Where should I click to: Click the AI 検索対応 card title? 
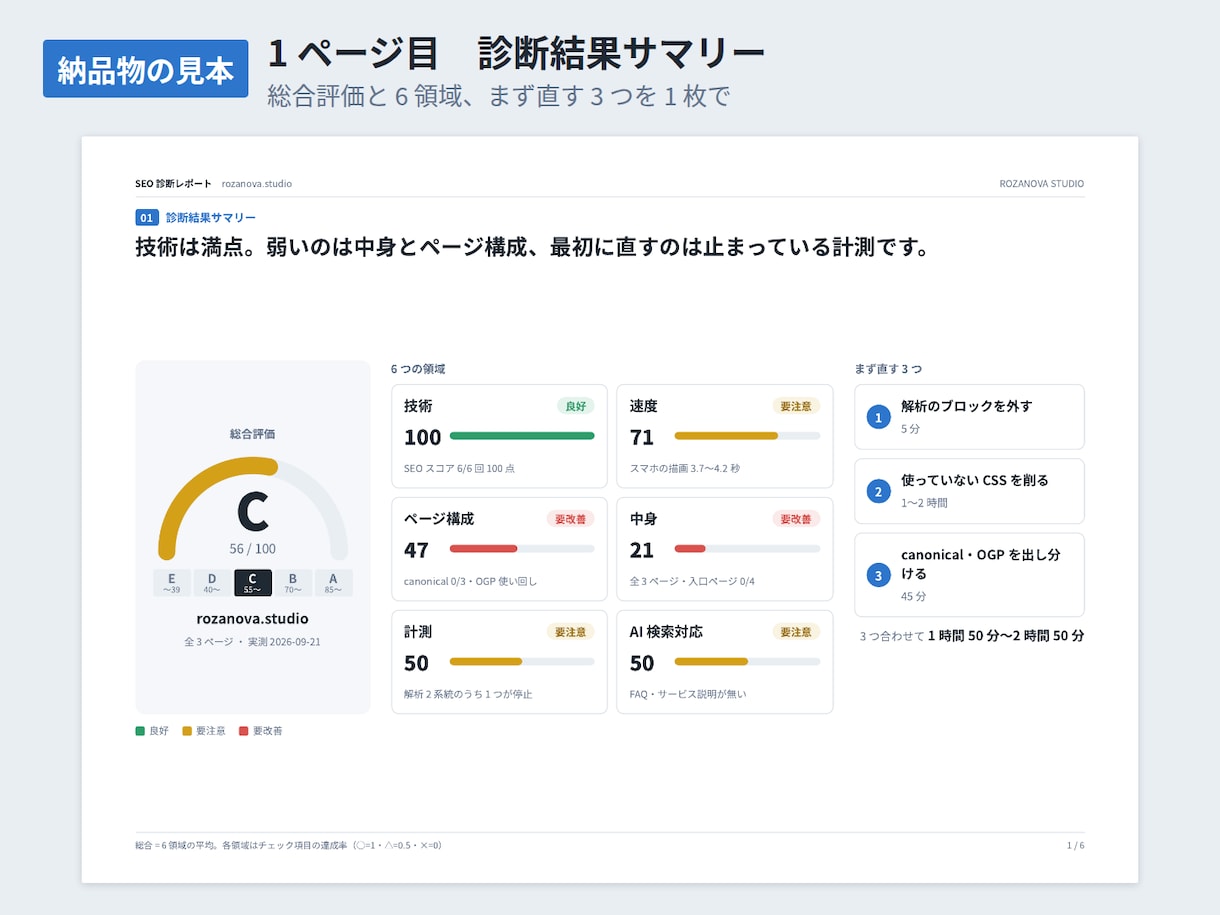coord(666,632)
